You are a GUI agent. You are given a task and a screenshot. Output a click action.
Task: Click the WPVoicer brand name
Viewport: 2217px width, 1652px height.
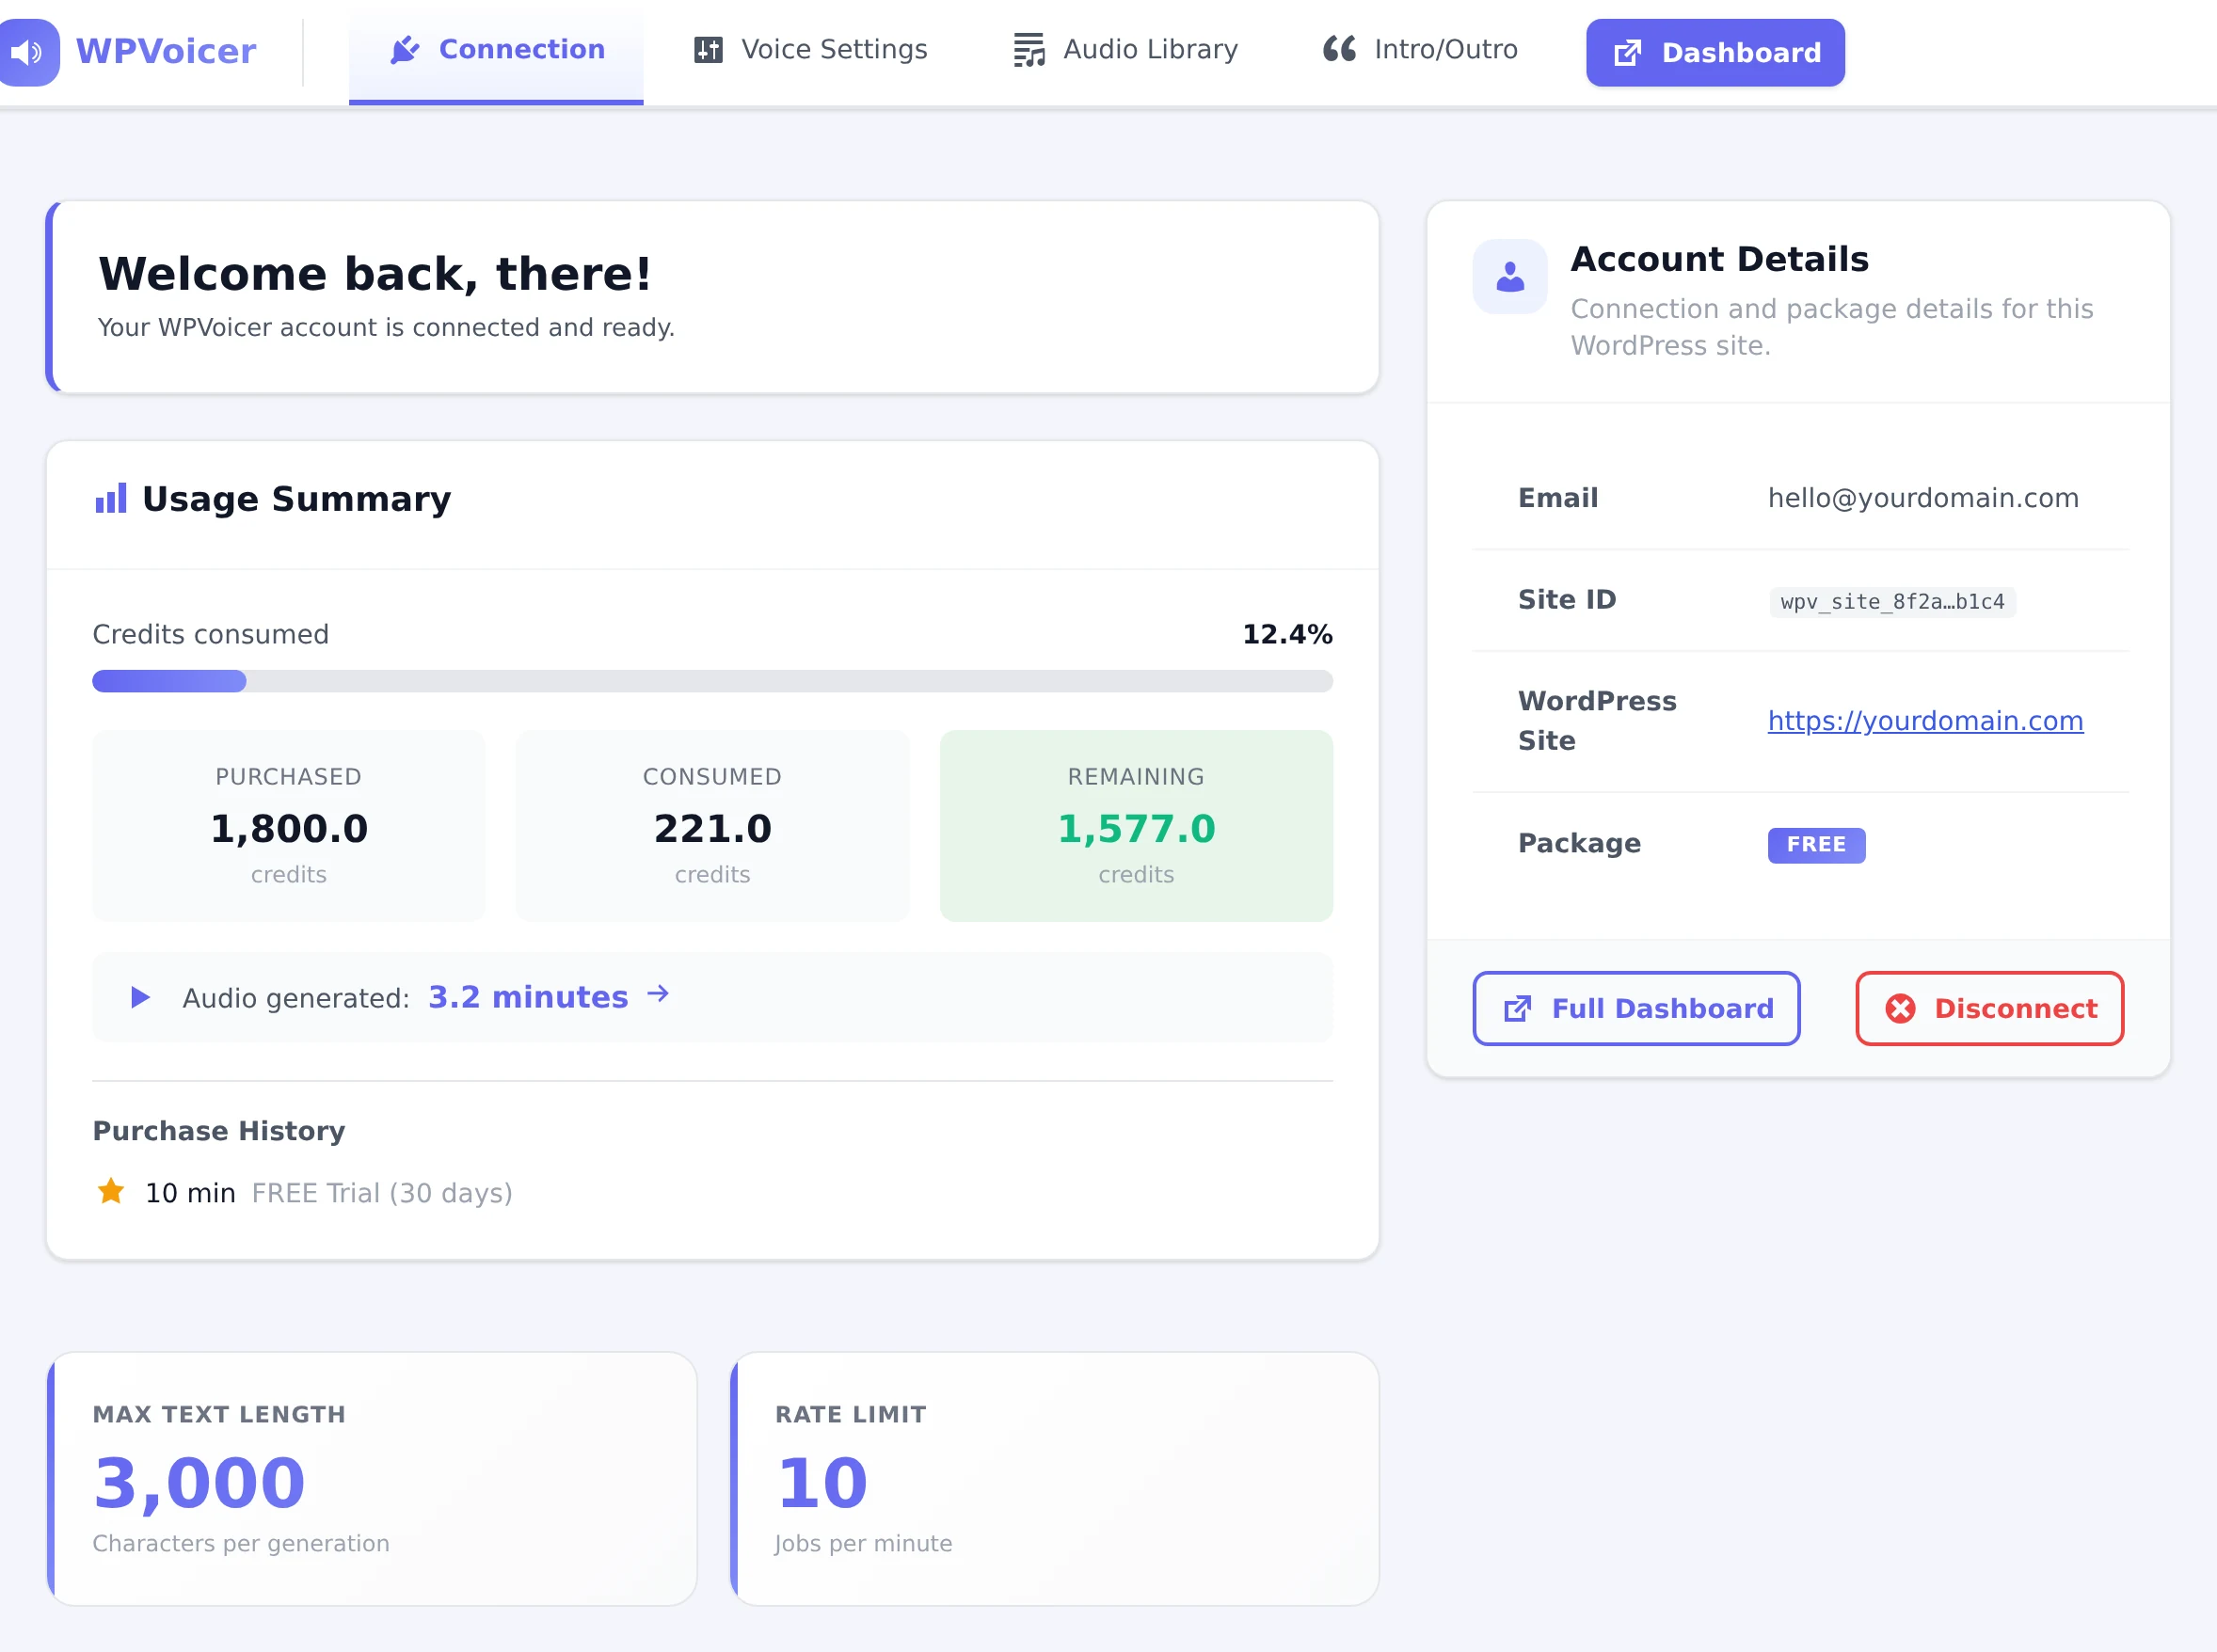coord(166,51)
